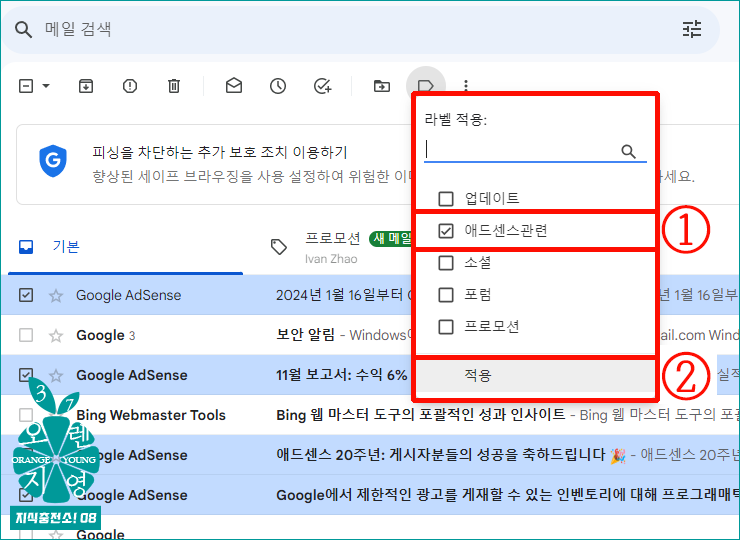The width and height of the screenshot is (740, 540).
Task: Click the 기본 tab inbox icon
Action: tap(26, 246)
